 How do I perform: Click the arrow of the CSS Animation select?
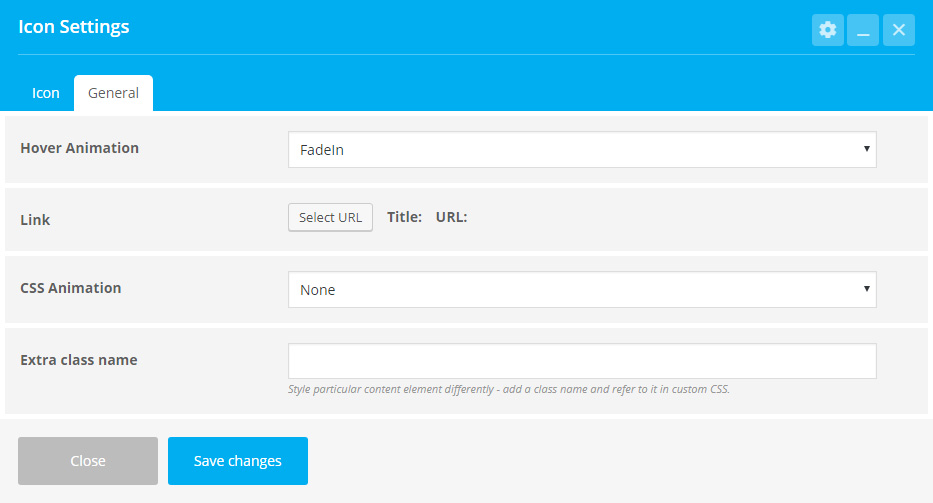pyautogui.click(x=866, y=289)
